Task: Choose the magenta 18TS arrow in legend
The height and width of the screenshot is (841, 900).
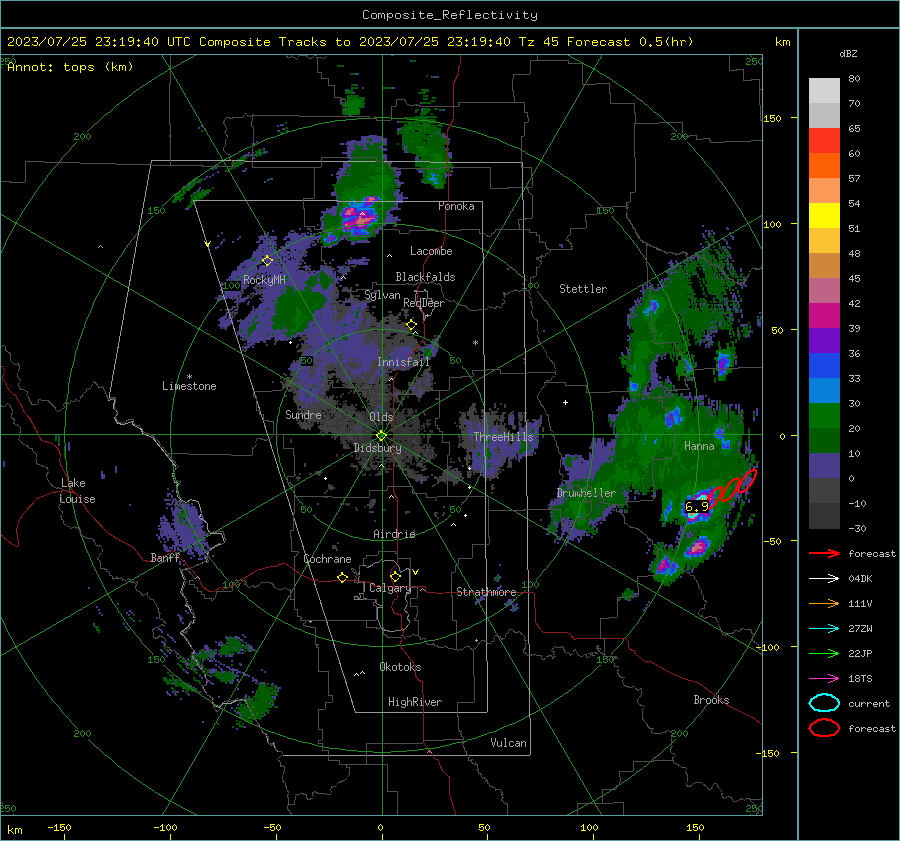Action: (x=824, y=679)
